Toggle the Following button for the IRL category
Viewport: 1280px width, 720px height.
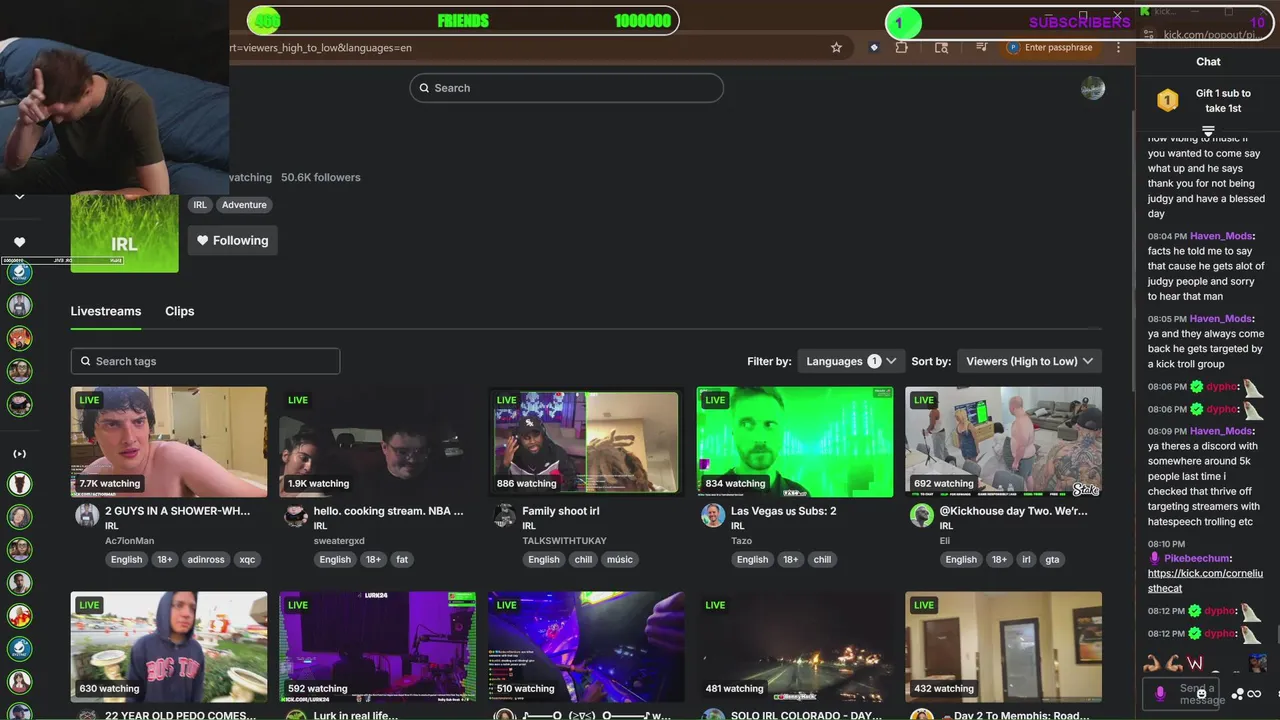tap(233, 240)
